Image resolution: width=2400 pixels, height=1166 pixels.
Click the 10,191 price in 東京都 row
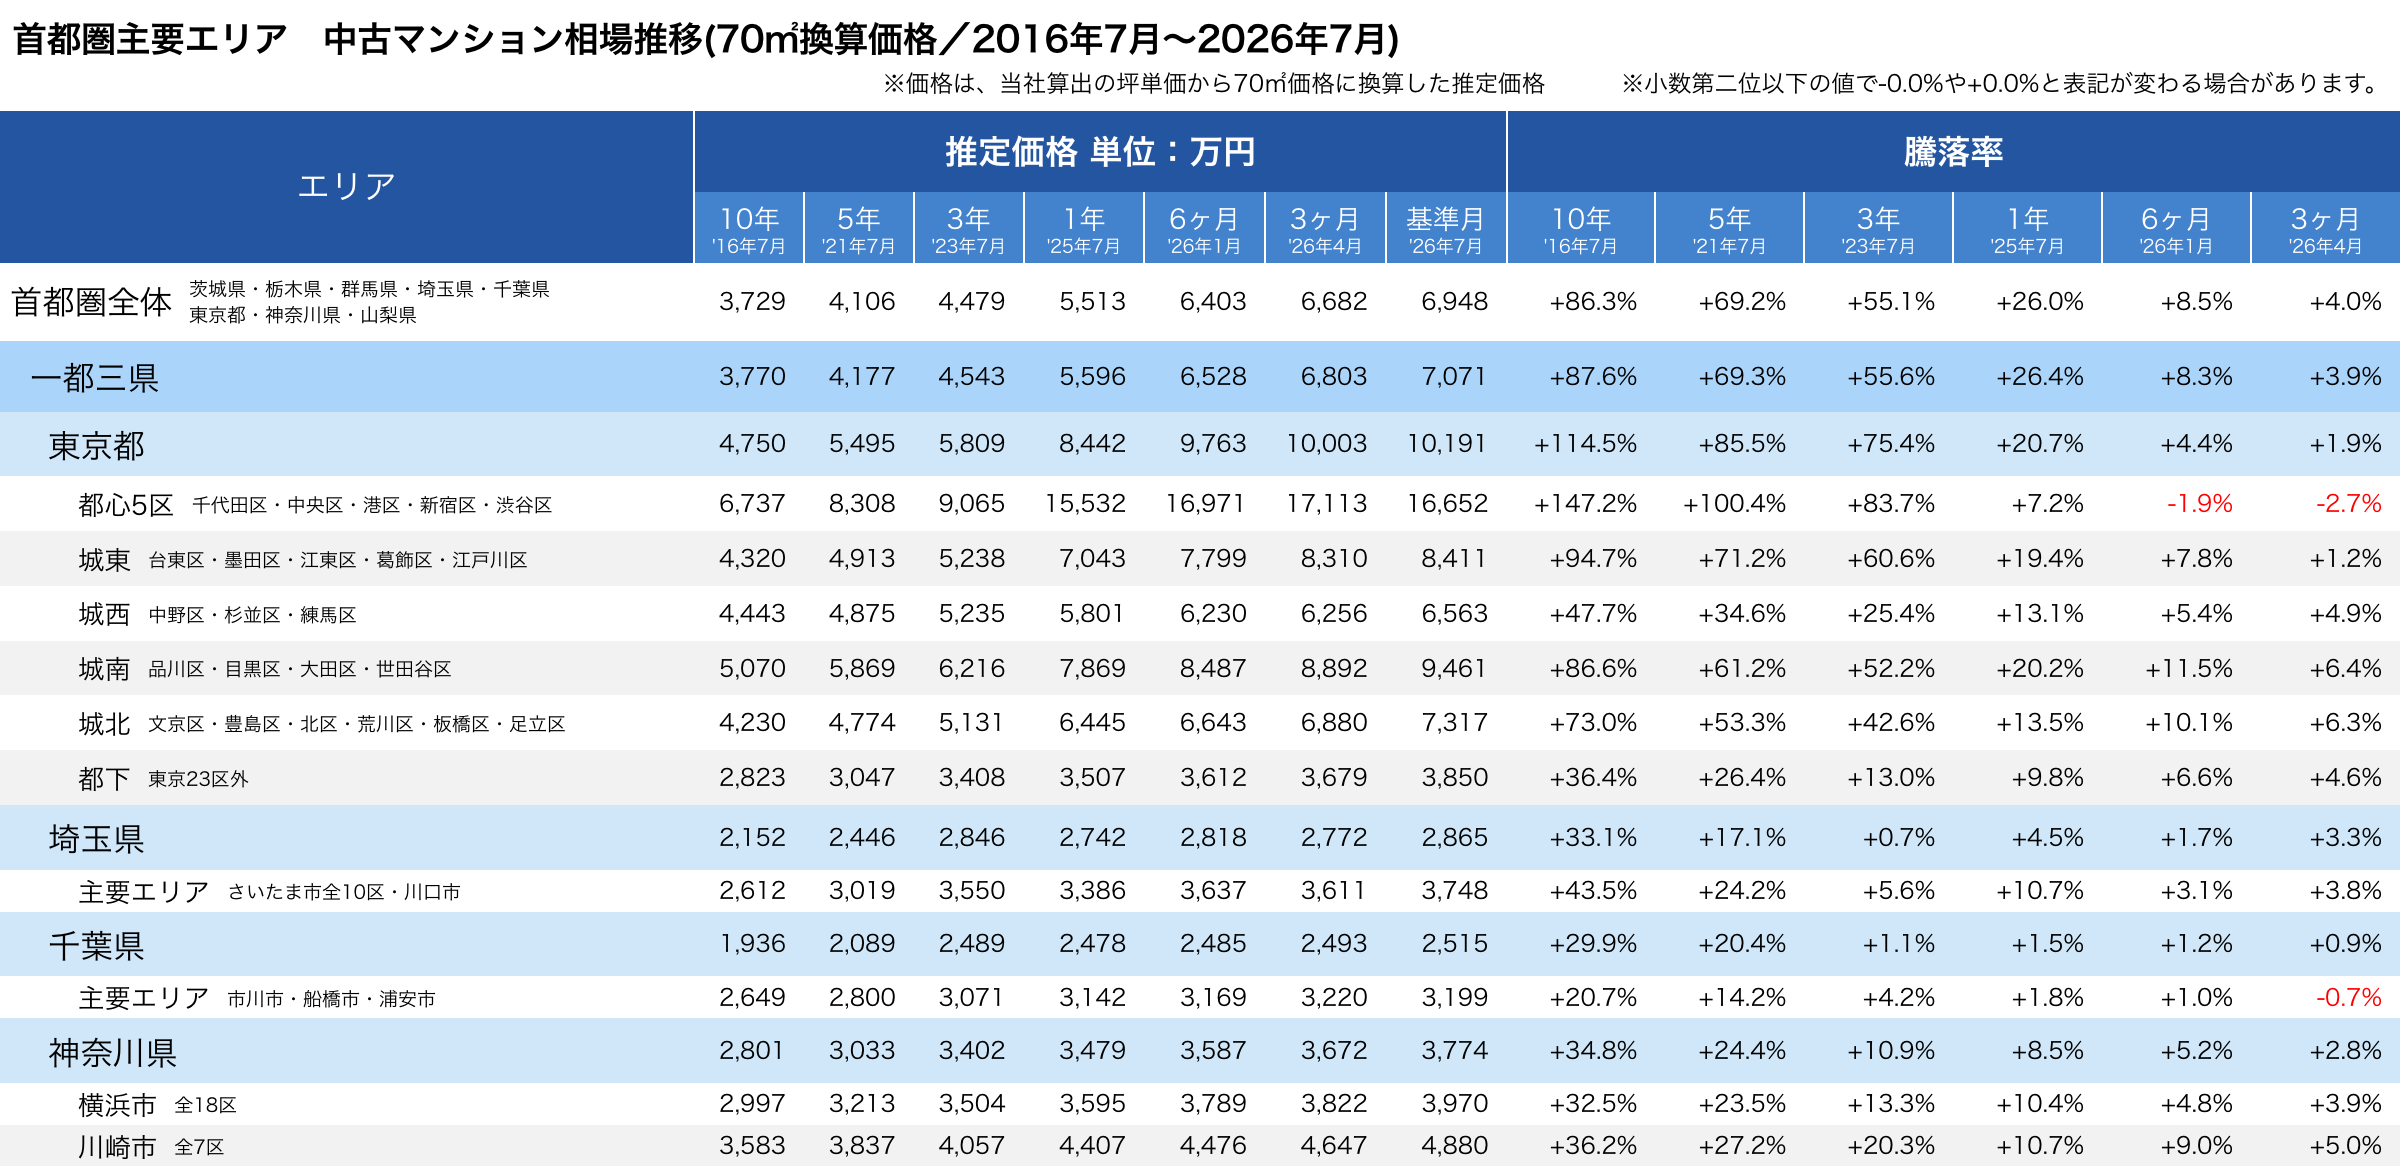pyautogui.click(x=1447, y=444)
